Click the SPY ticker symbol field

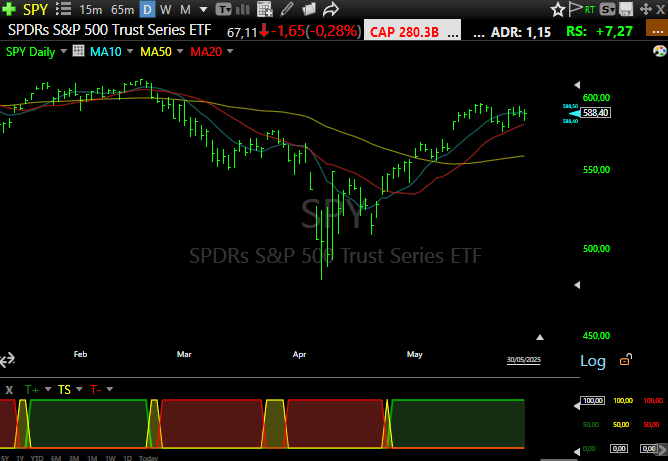[x=35, y=9]
